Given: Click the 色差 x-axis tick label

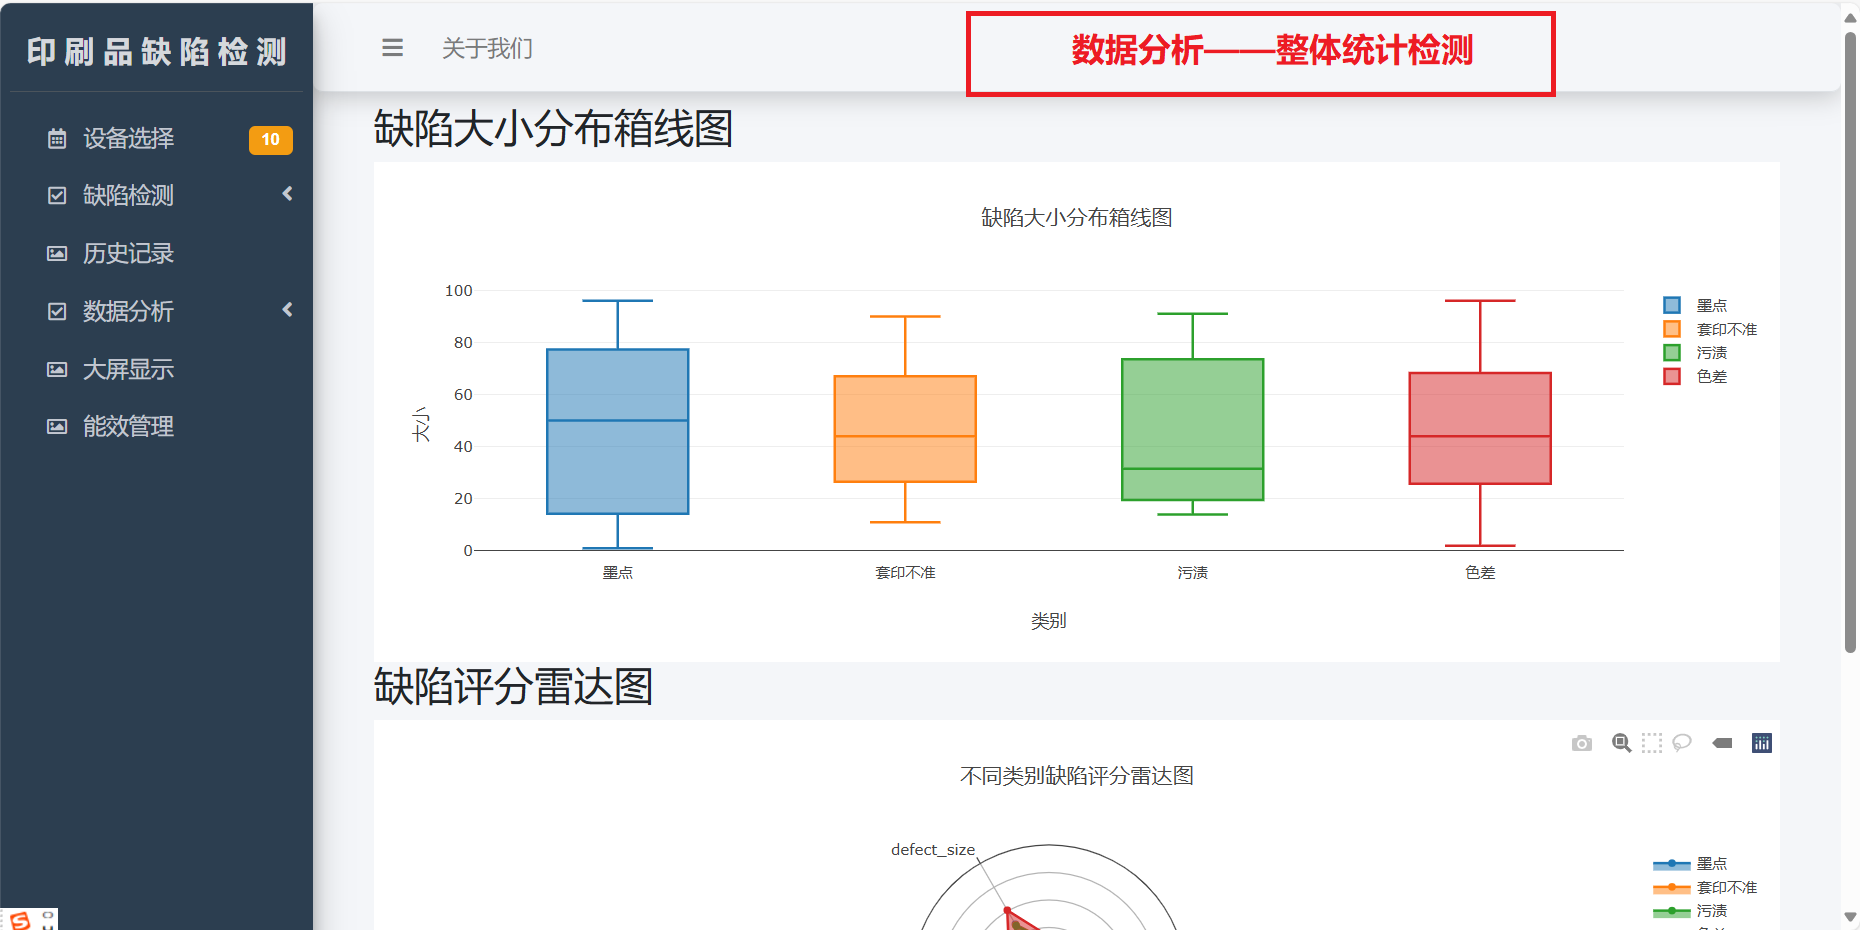Looking at the screenshot, I should [x=1480, y=573].
